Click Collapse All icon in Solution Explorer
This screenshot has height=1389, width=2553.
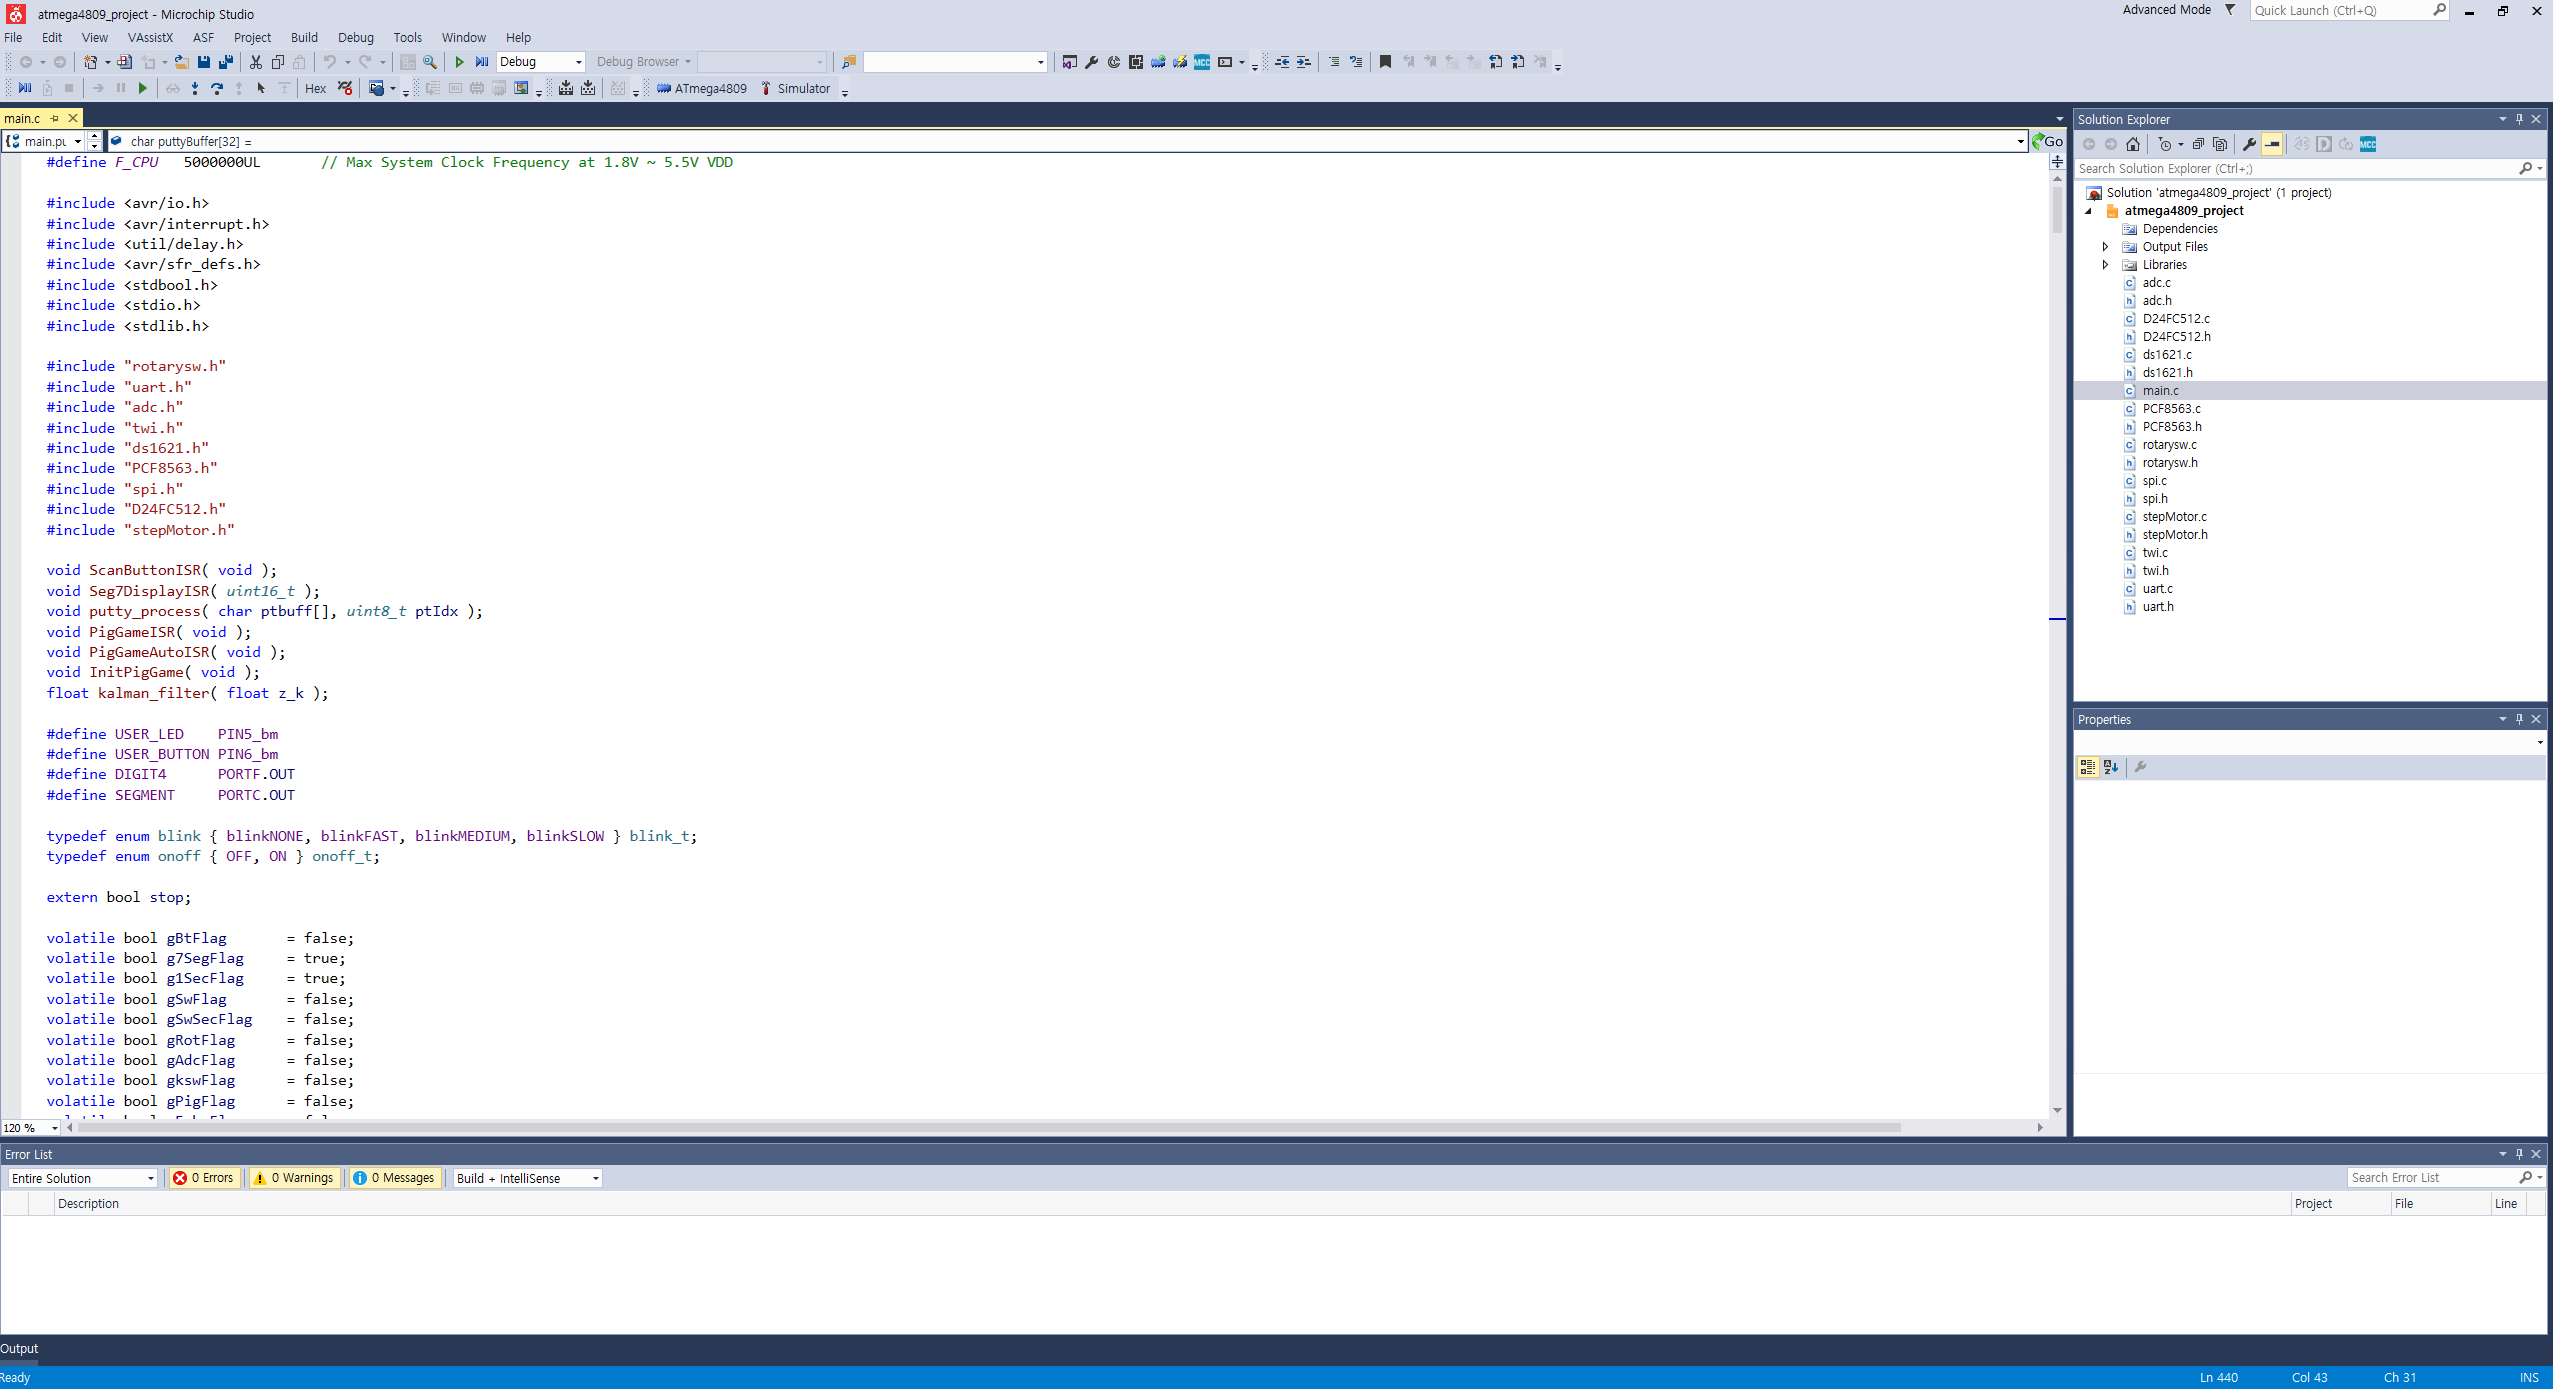pyautogui.click(x=2198, y=144)
